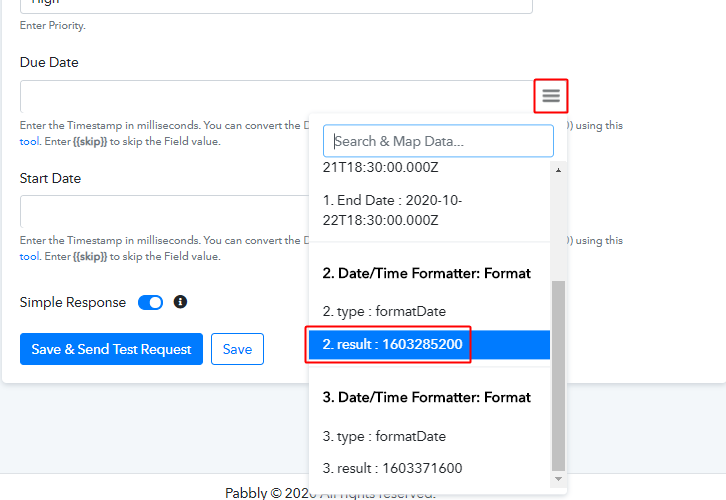Image resolution: width=726 pixels, height=500 pixels.
Task: Click the dropdown list scrollbar thumb
Action: click(x=558, y=375)
